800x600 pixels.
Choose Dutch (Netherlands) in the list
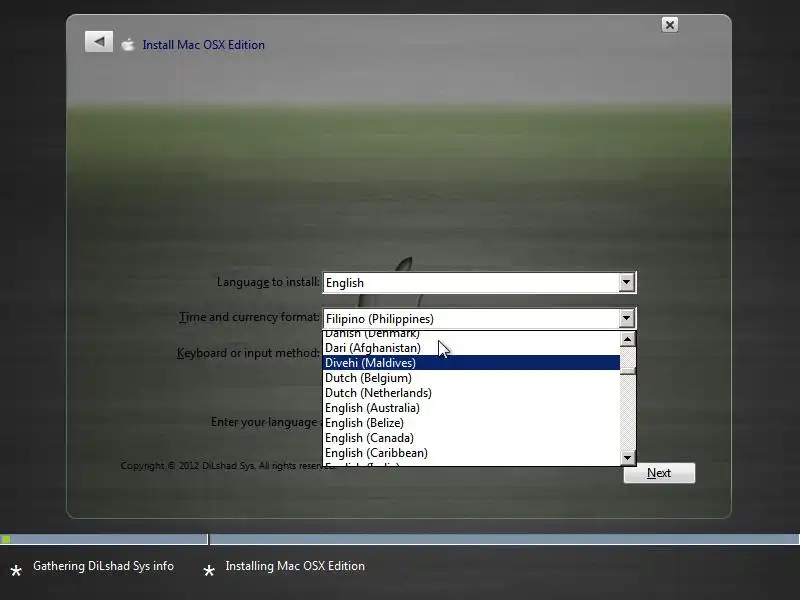pyautogui.click(x=471, y=393)
